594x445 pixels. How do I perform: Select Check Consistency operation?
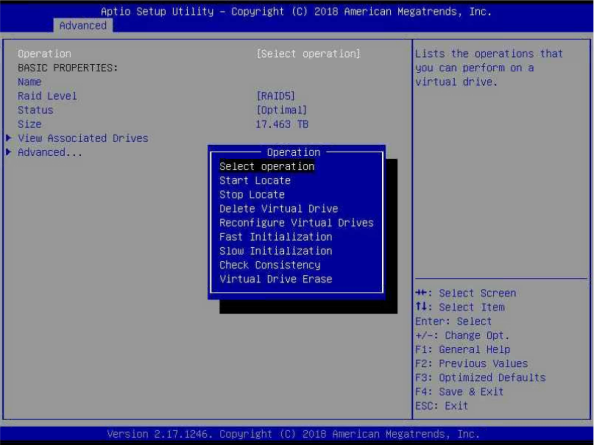click(270, 265)
